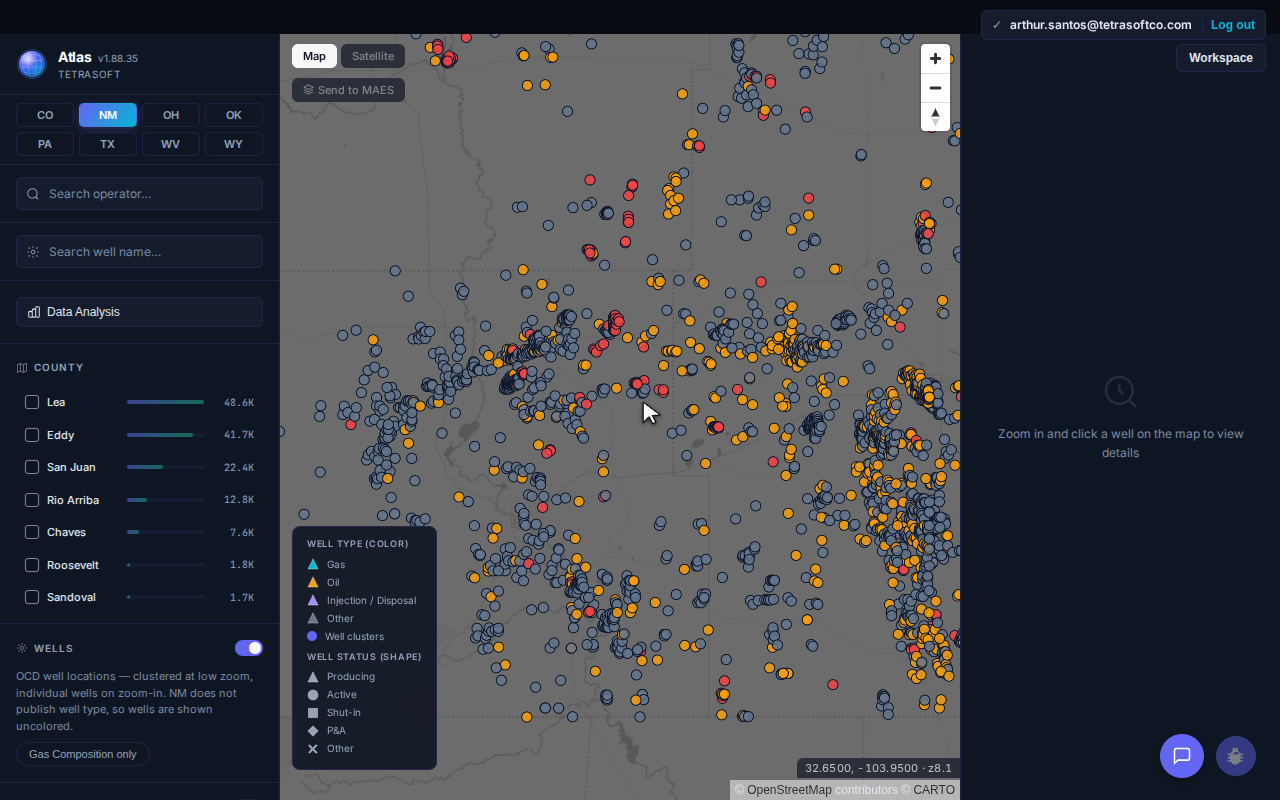Click the magnifier icon in operator search
This screenshot has width=1280, height=800.
coord(33,194)
